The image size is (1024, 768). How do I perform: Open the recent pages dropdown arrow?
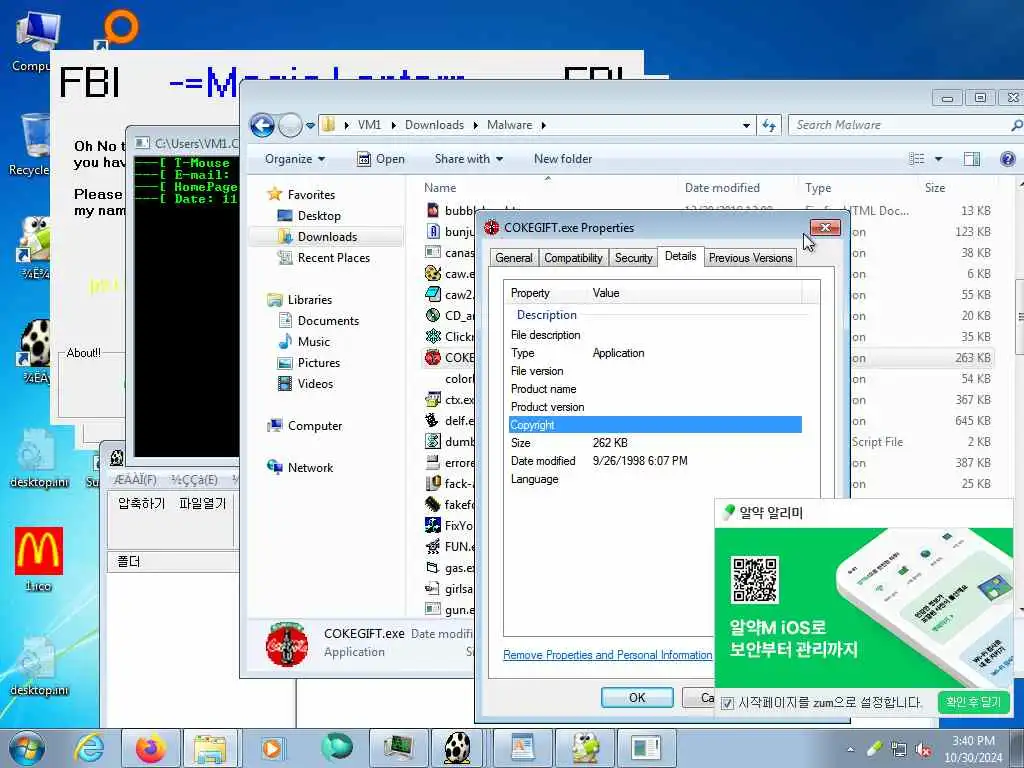pos(310,125)
